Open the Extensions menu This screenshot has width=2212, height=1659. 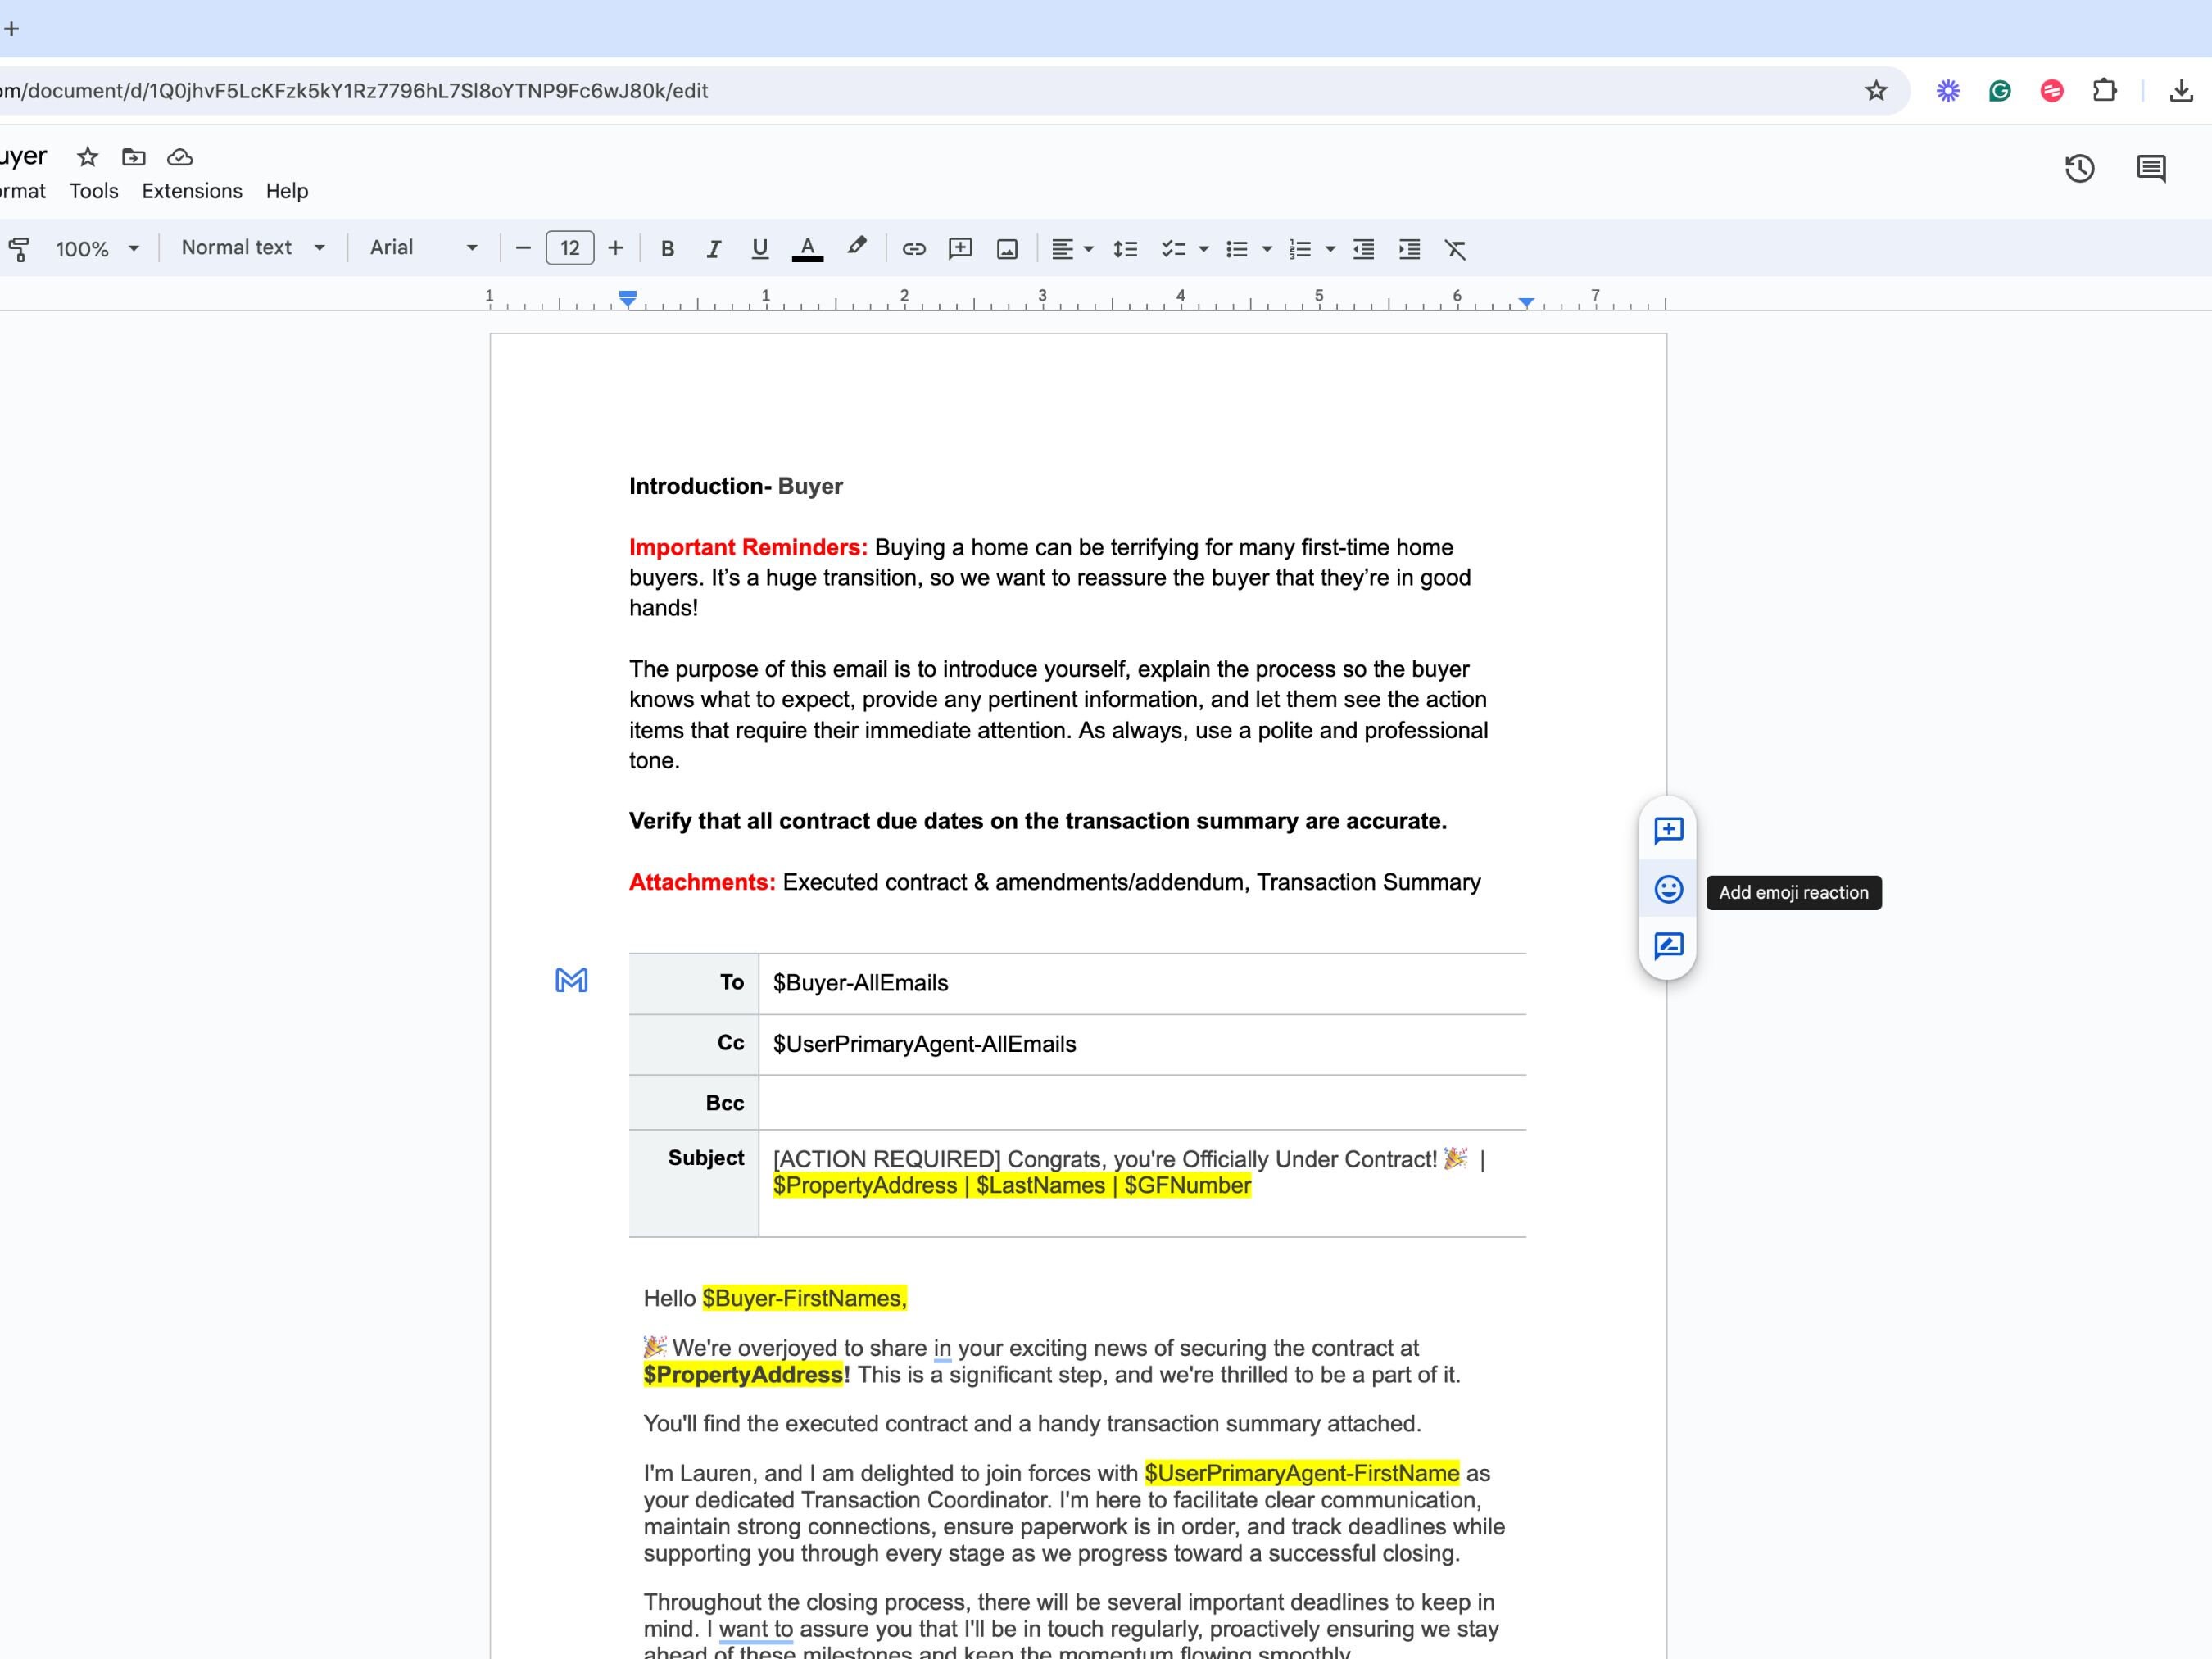pyautogui.click(x=191, y=191)
